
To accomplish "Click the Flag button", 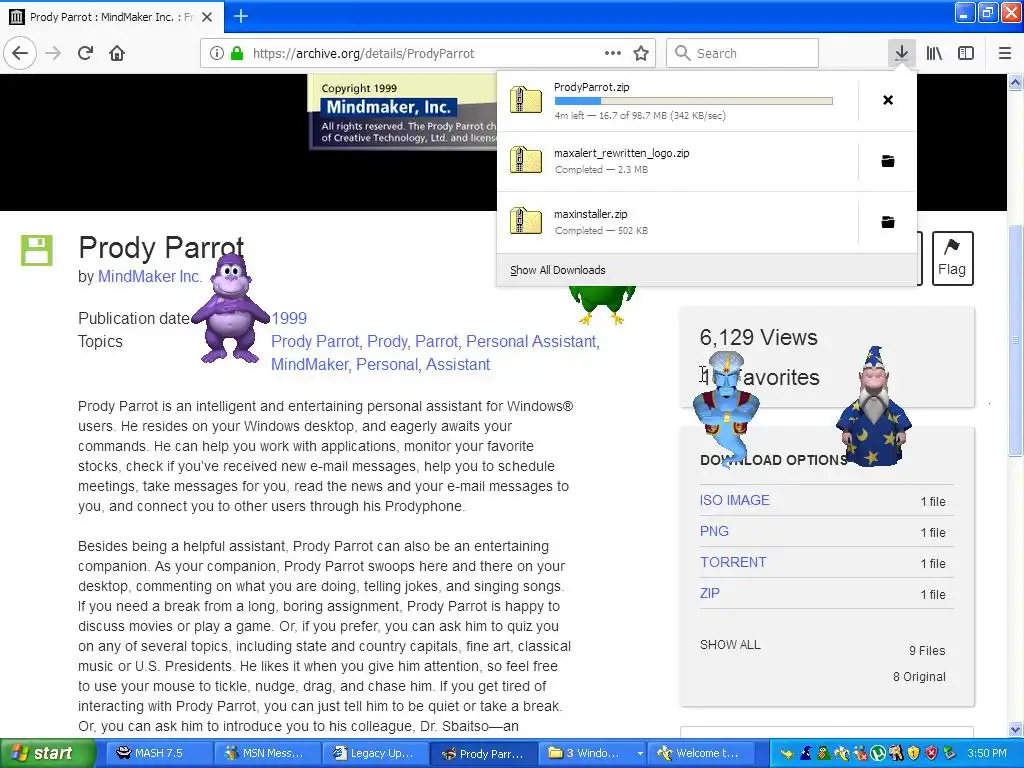I will click(952, 258).
